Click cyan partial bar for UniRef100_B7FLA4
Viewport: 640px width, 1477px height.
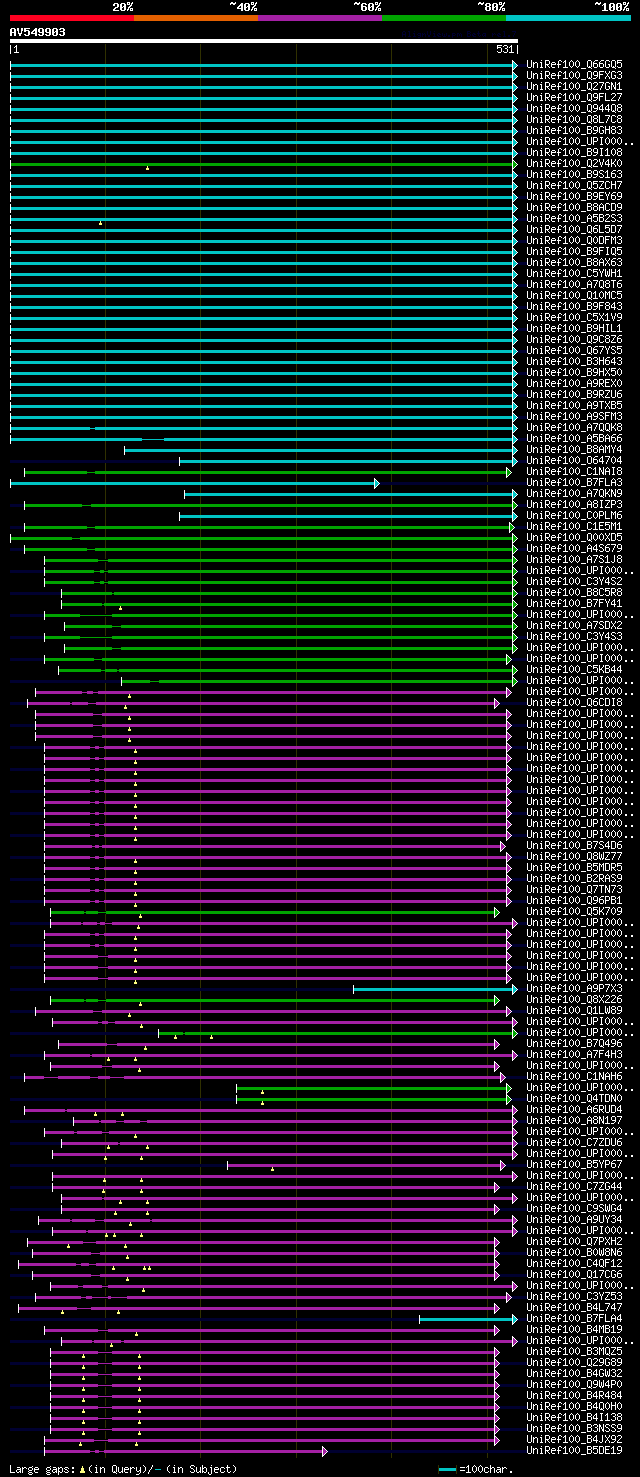pos(468,1318)
